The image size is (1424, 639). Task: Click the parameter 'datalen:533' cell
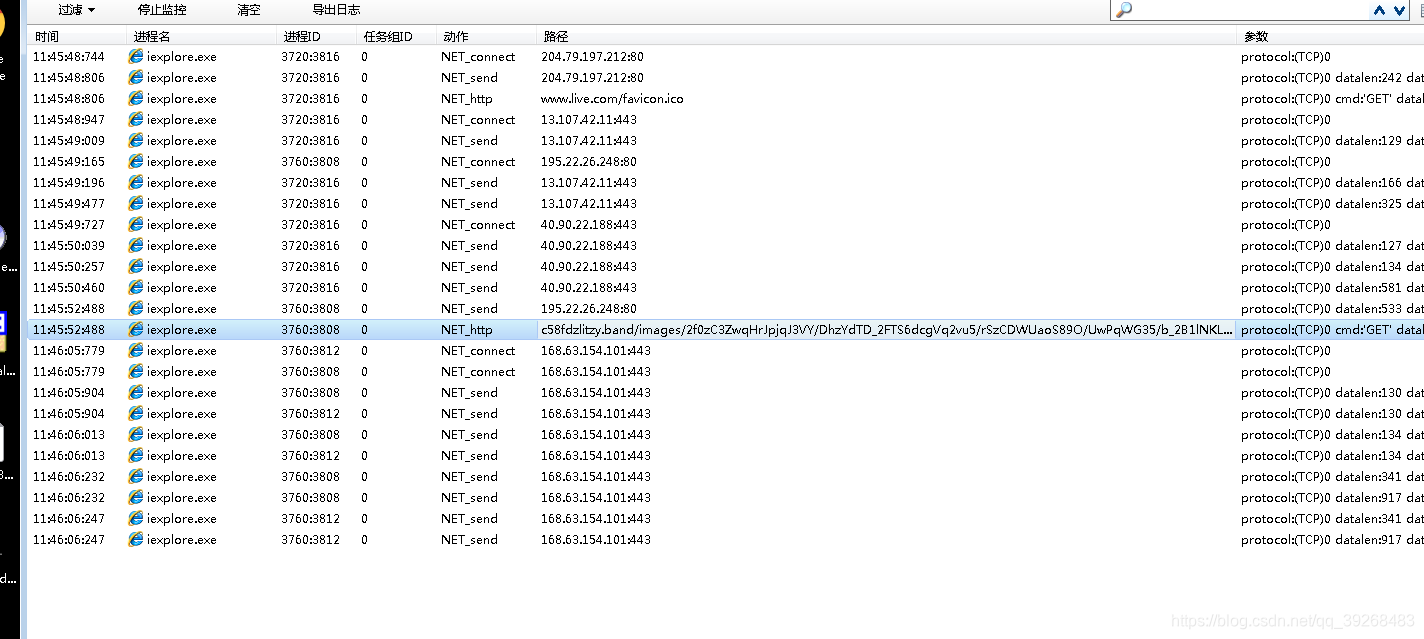pyautogui.click(x=1331, y=309)
